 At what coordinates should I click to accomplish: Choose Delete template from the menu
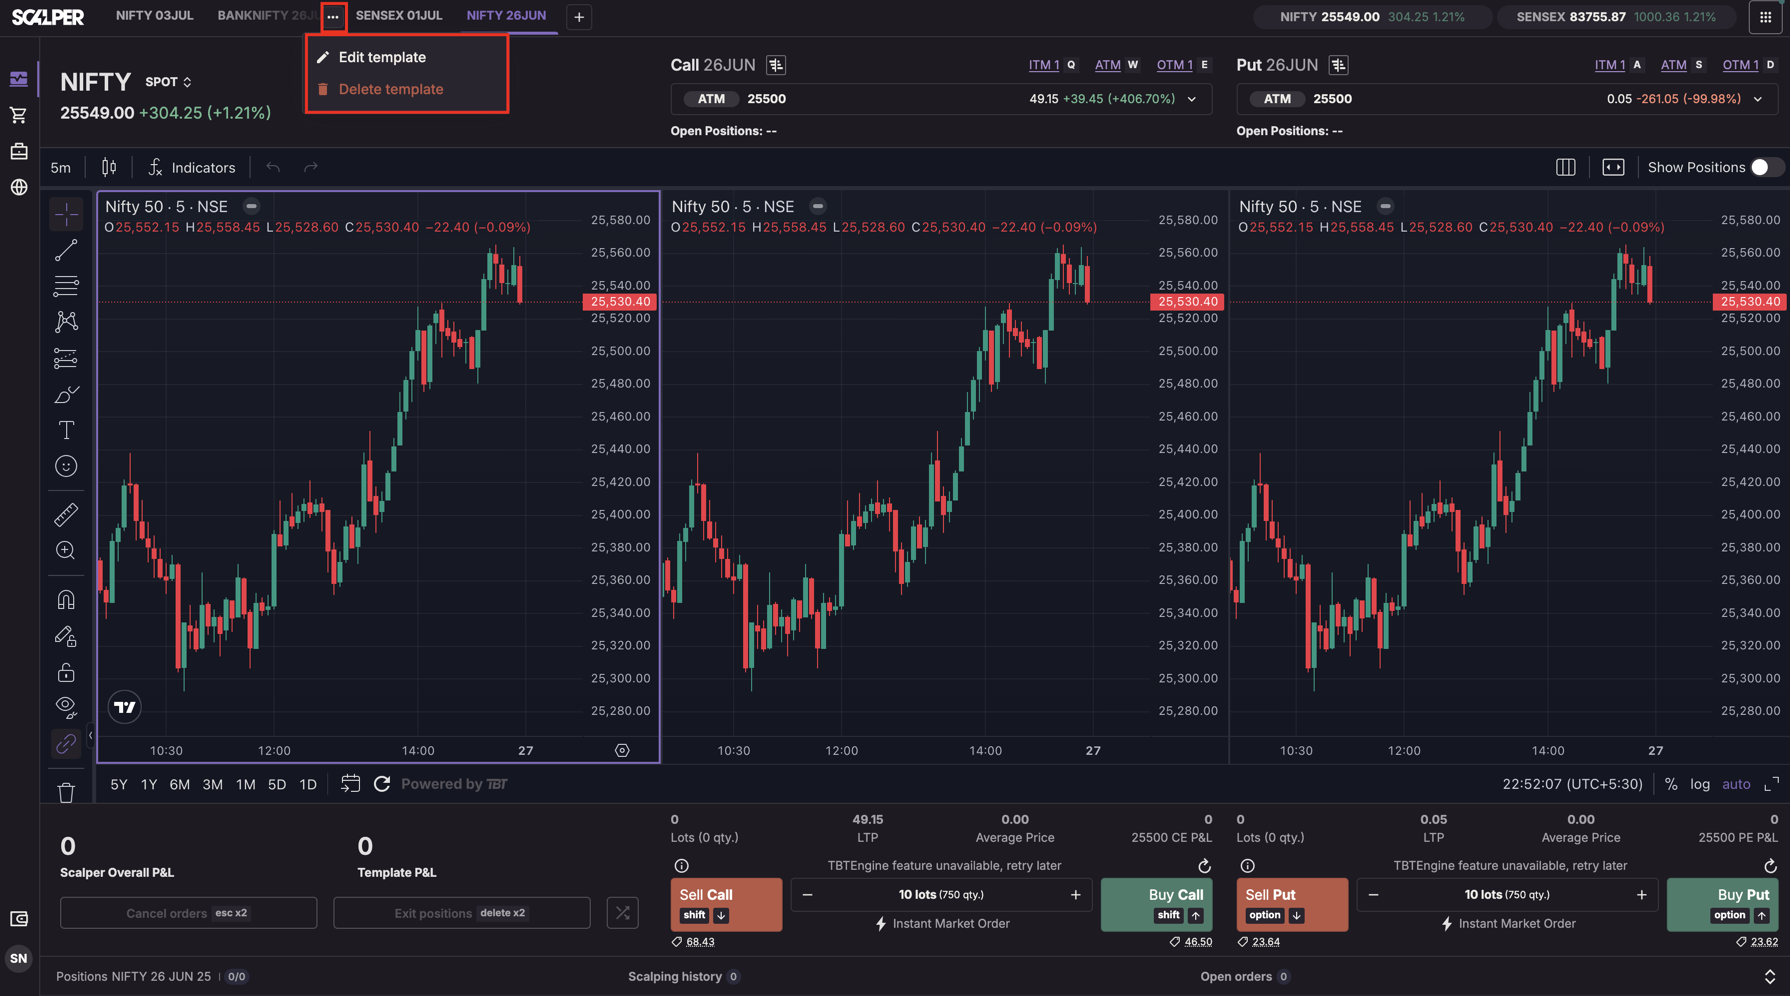coord(390,89)
